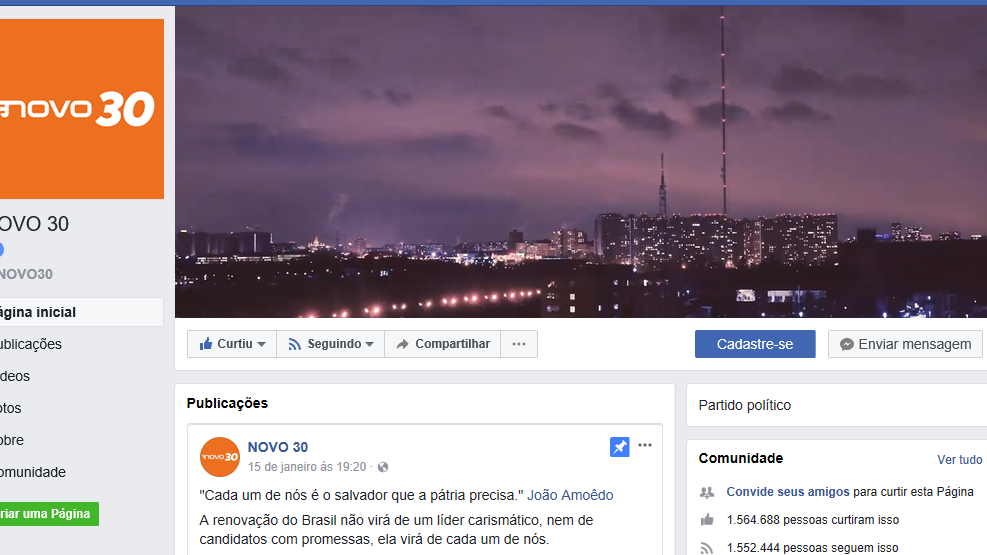This screenshot has width=987, height=555.
Task: Click the blue pinned post pin icon
Action: [x=619, y=447]
